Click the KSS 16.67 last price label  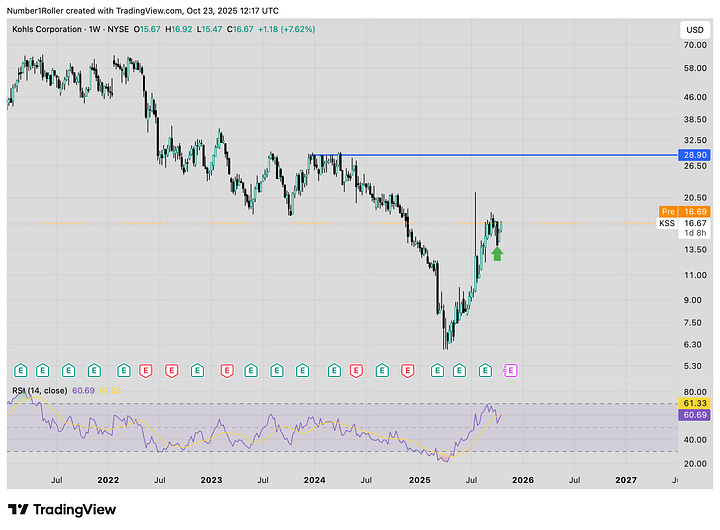(x=684, y=223)
